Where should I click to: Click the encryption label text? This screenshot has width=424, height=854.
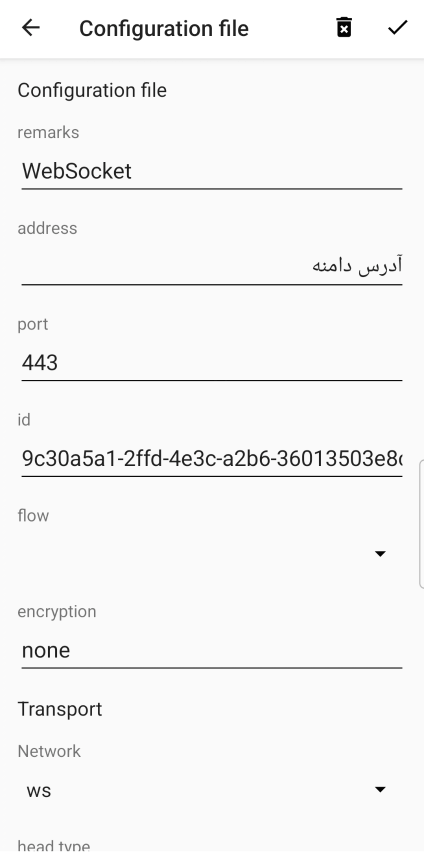57,612
